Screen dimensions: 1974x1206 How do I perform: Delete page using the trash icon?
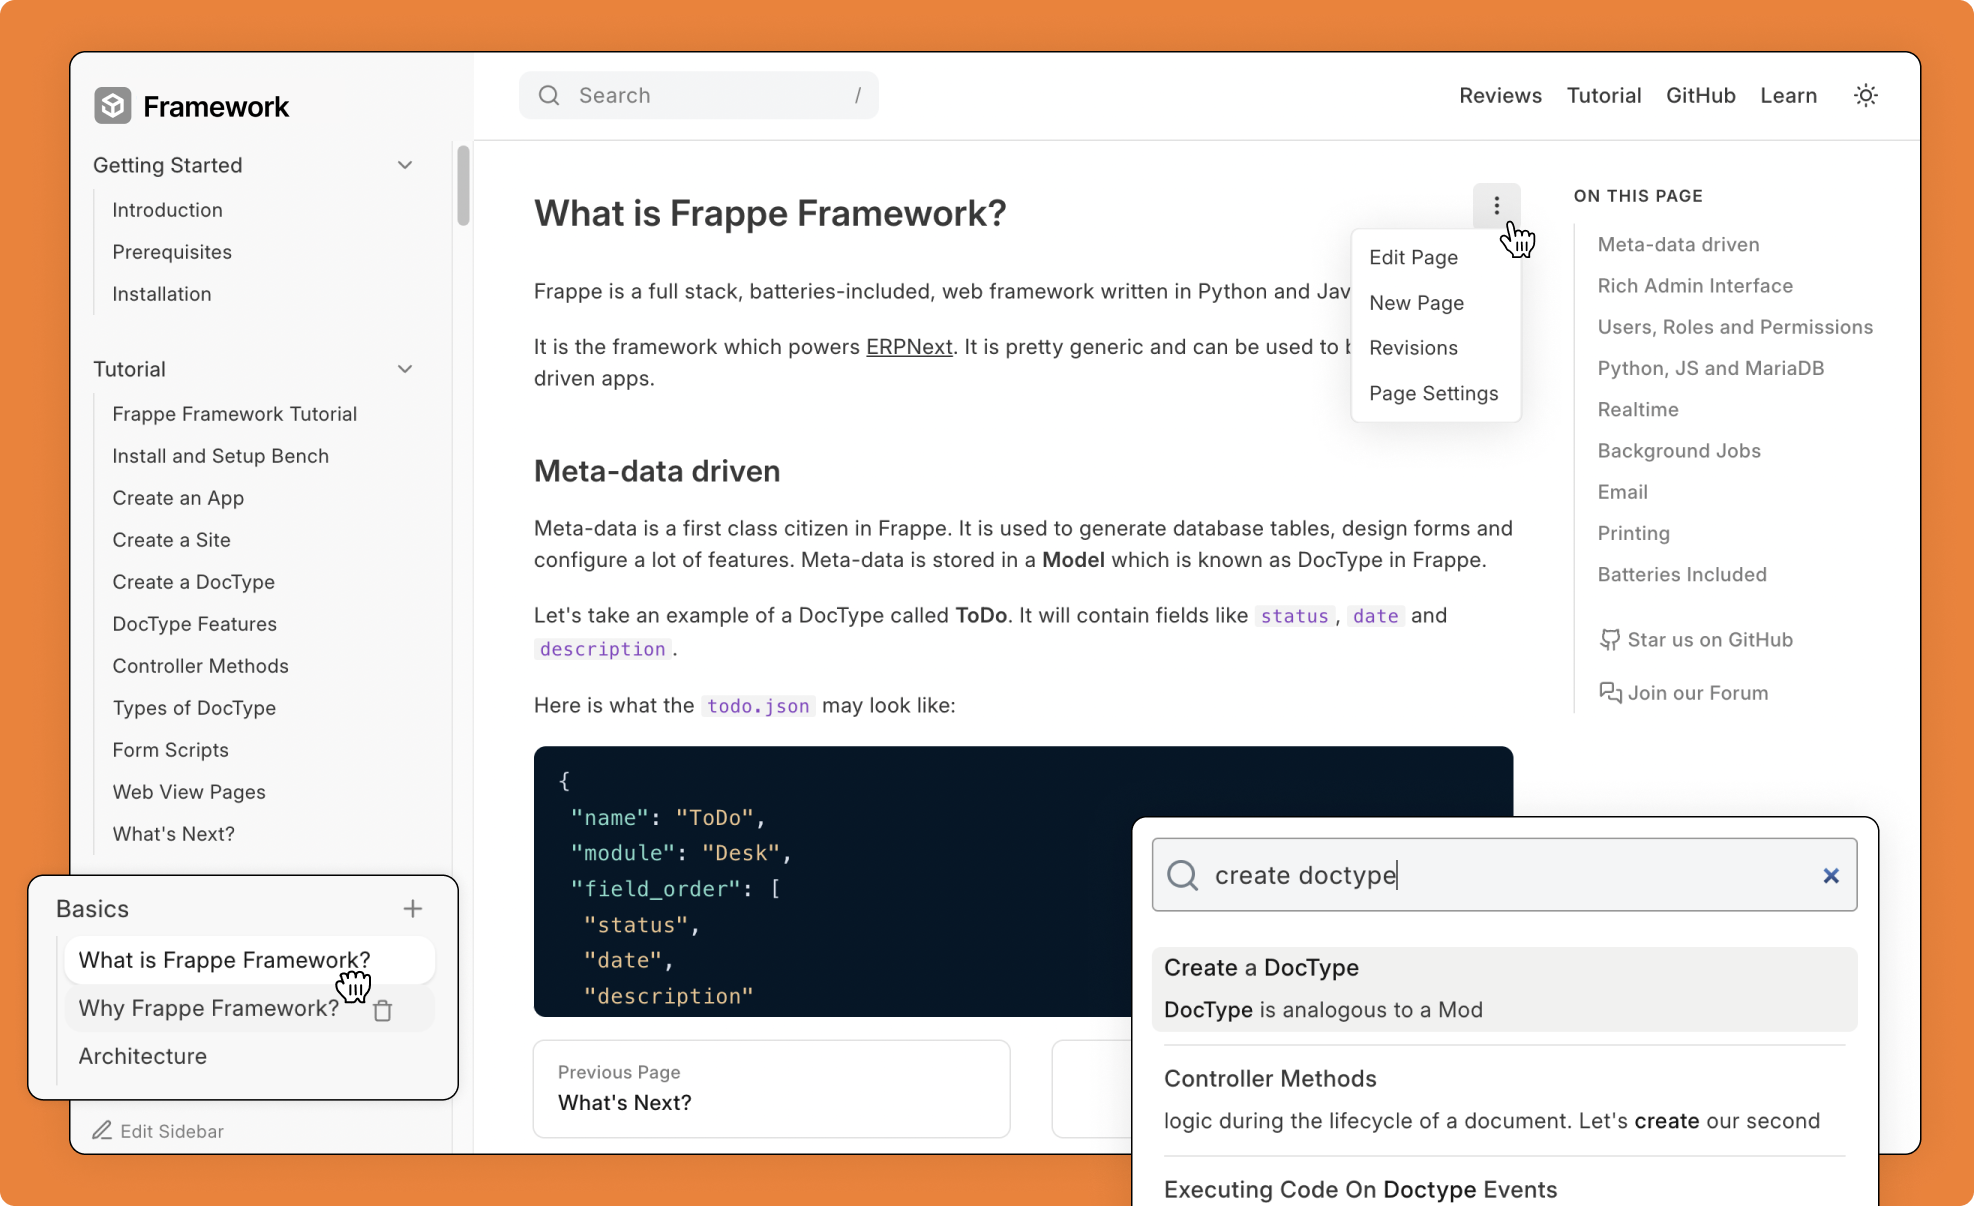pyautogui.click(x=383, y=1010)
